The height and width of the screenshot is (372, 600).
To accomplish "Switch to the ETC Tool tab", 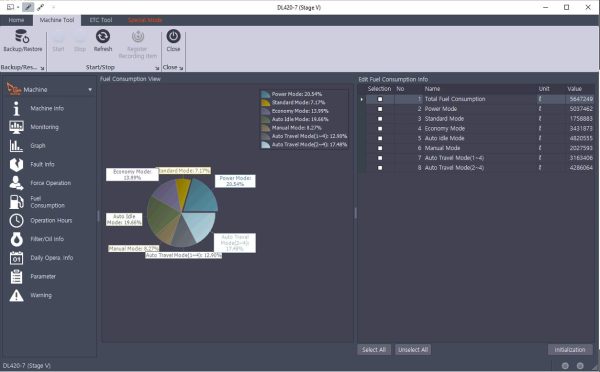I will 101,20.
